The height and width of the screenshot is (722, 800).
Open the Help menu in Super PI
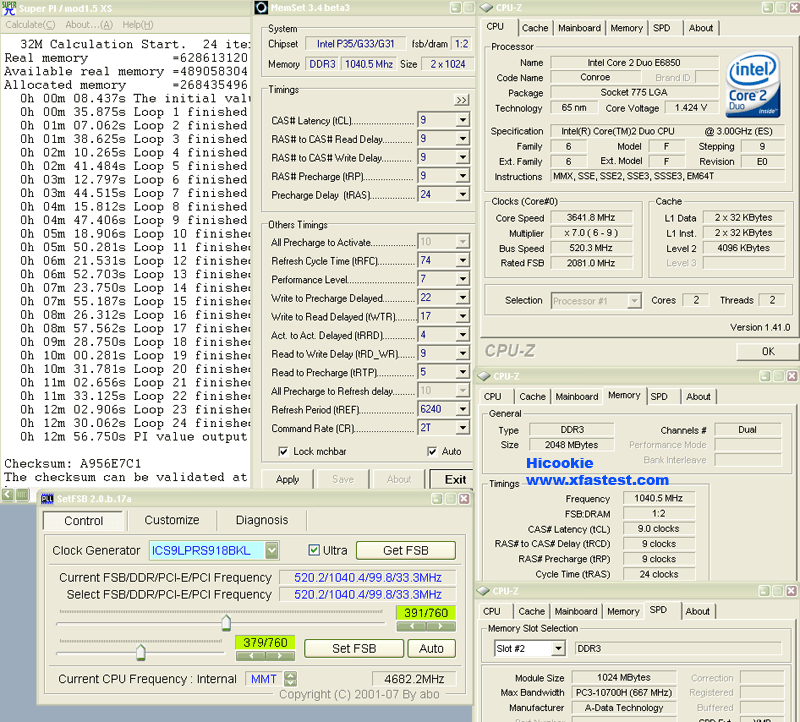137,24
